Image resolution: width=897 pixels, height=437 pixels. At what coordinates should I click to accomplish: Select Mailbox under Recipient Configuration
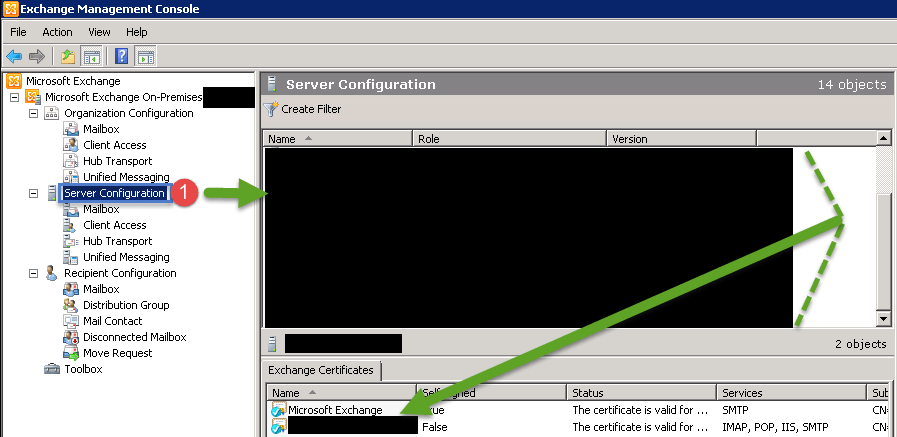click(101, 289)
